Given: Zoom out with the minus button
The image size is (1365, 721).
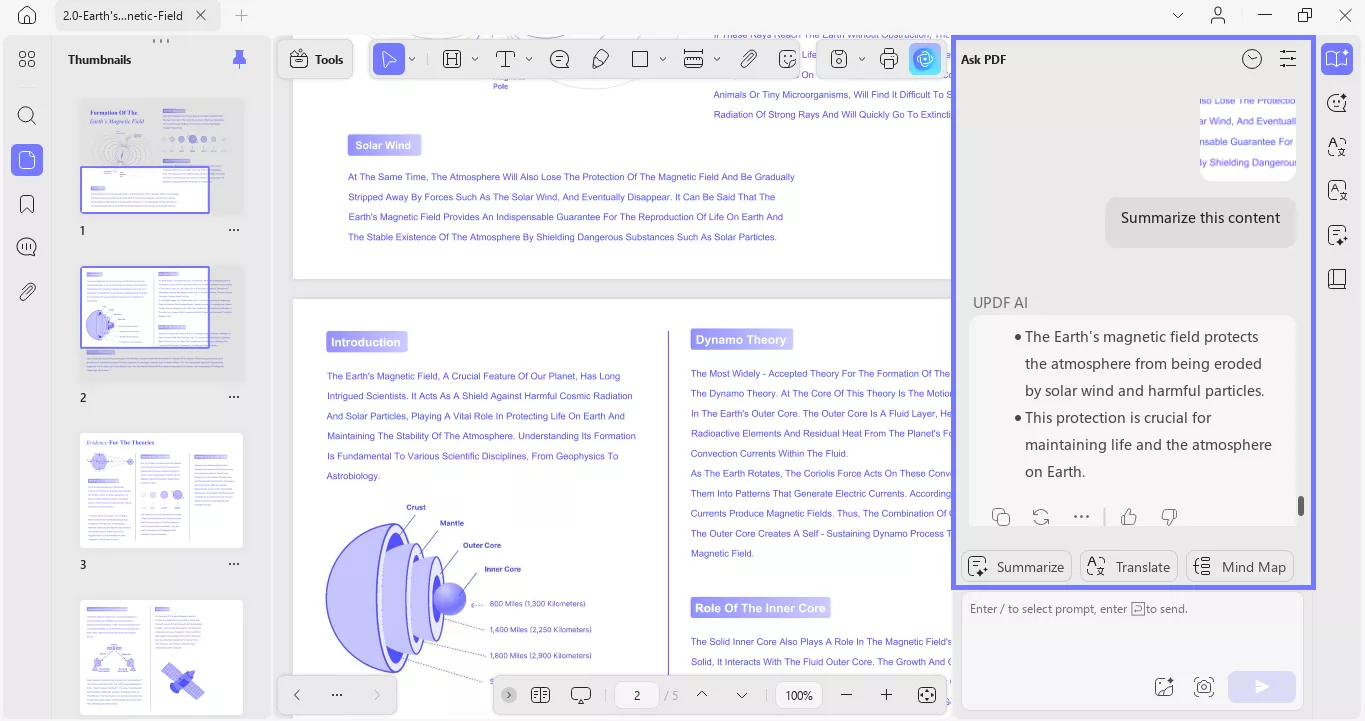Looking at the screenshot, I should (x=847, y=695).
